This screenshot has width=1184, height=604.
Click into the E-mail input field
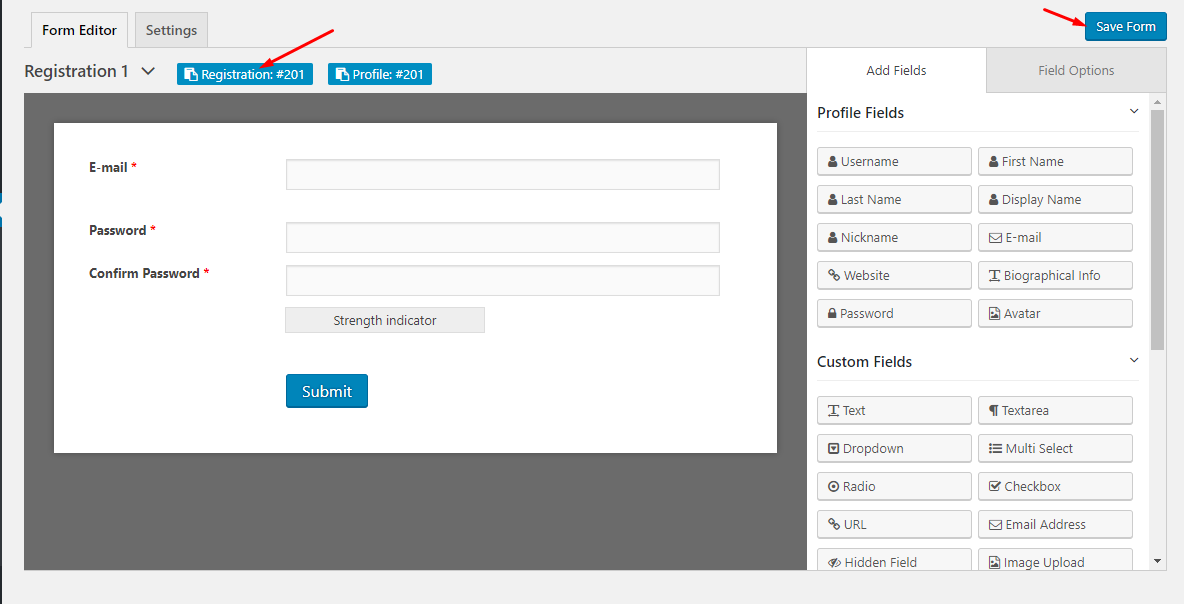pos(502,174)
